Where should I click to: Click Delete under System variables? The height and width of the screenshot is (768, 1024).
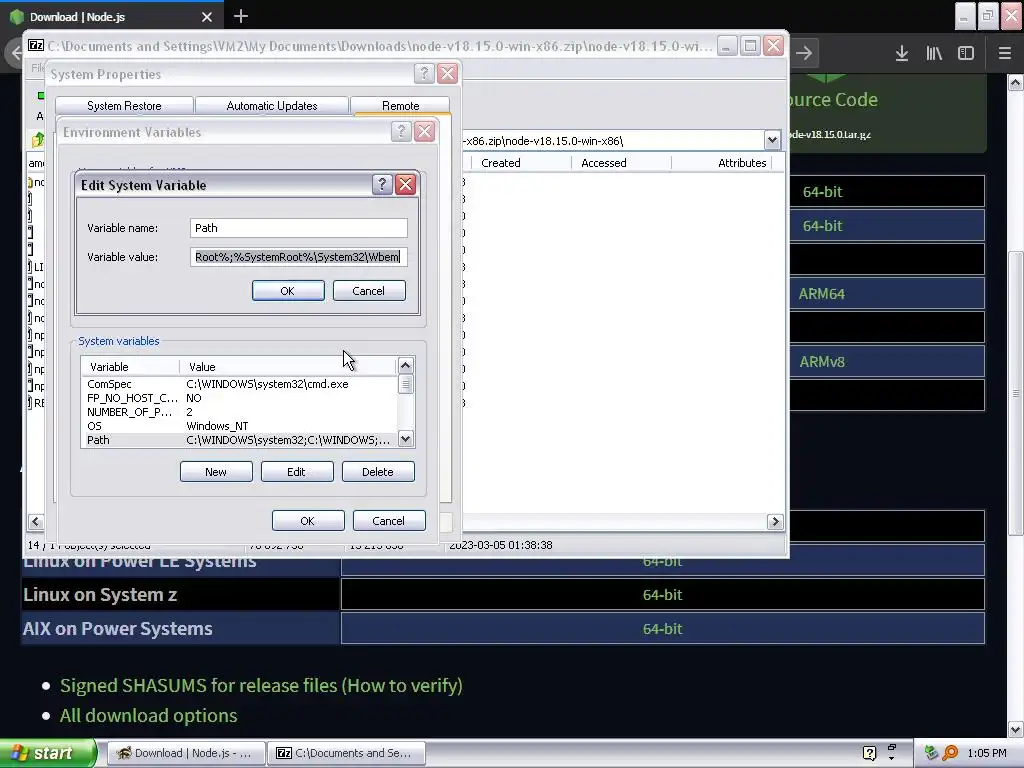(x=378, y=472)
